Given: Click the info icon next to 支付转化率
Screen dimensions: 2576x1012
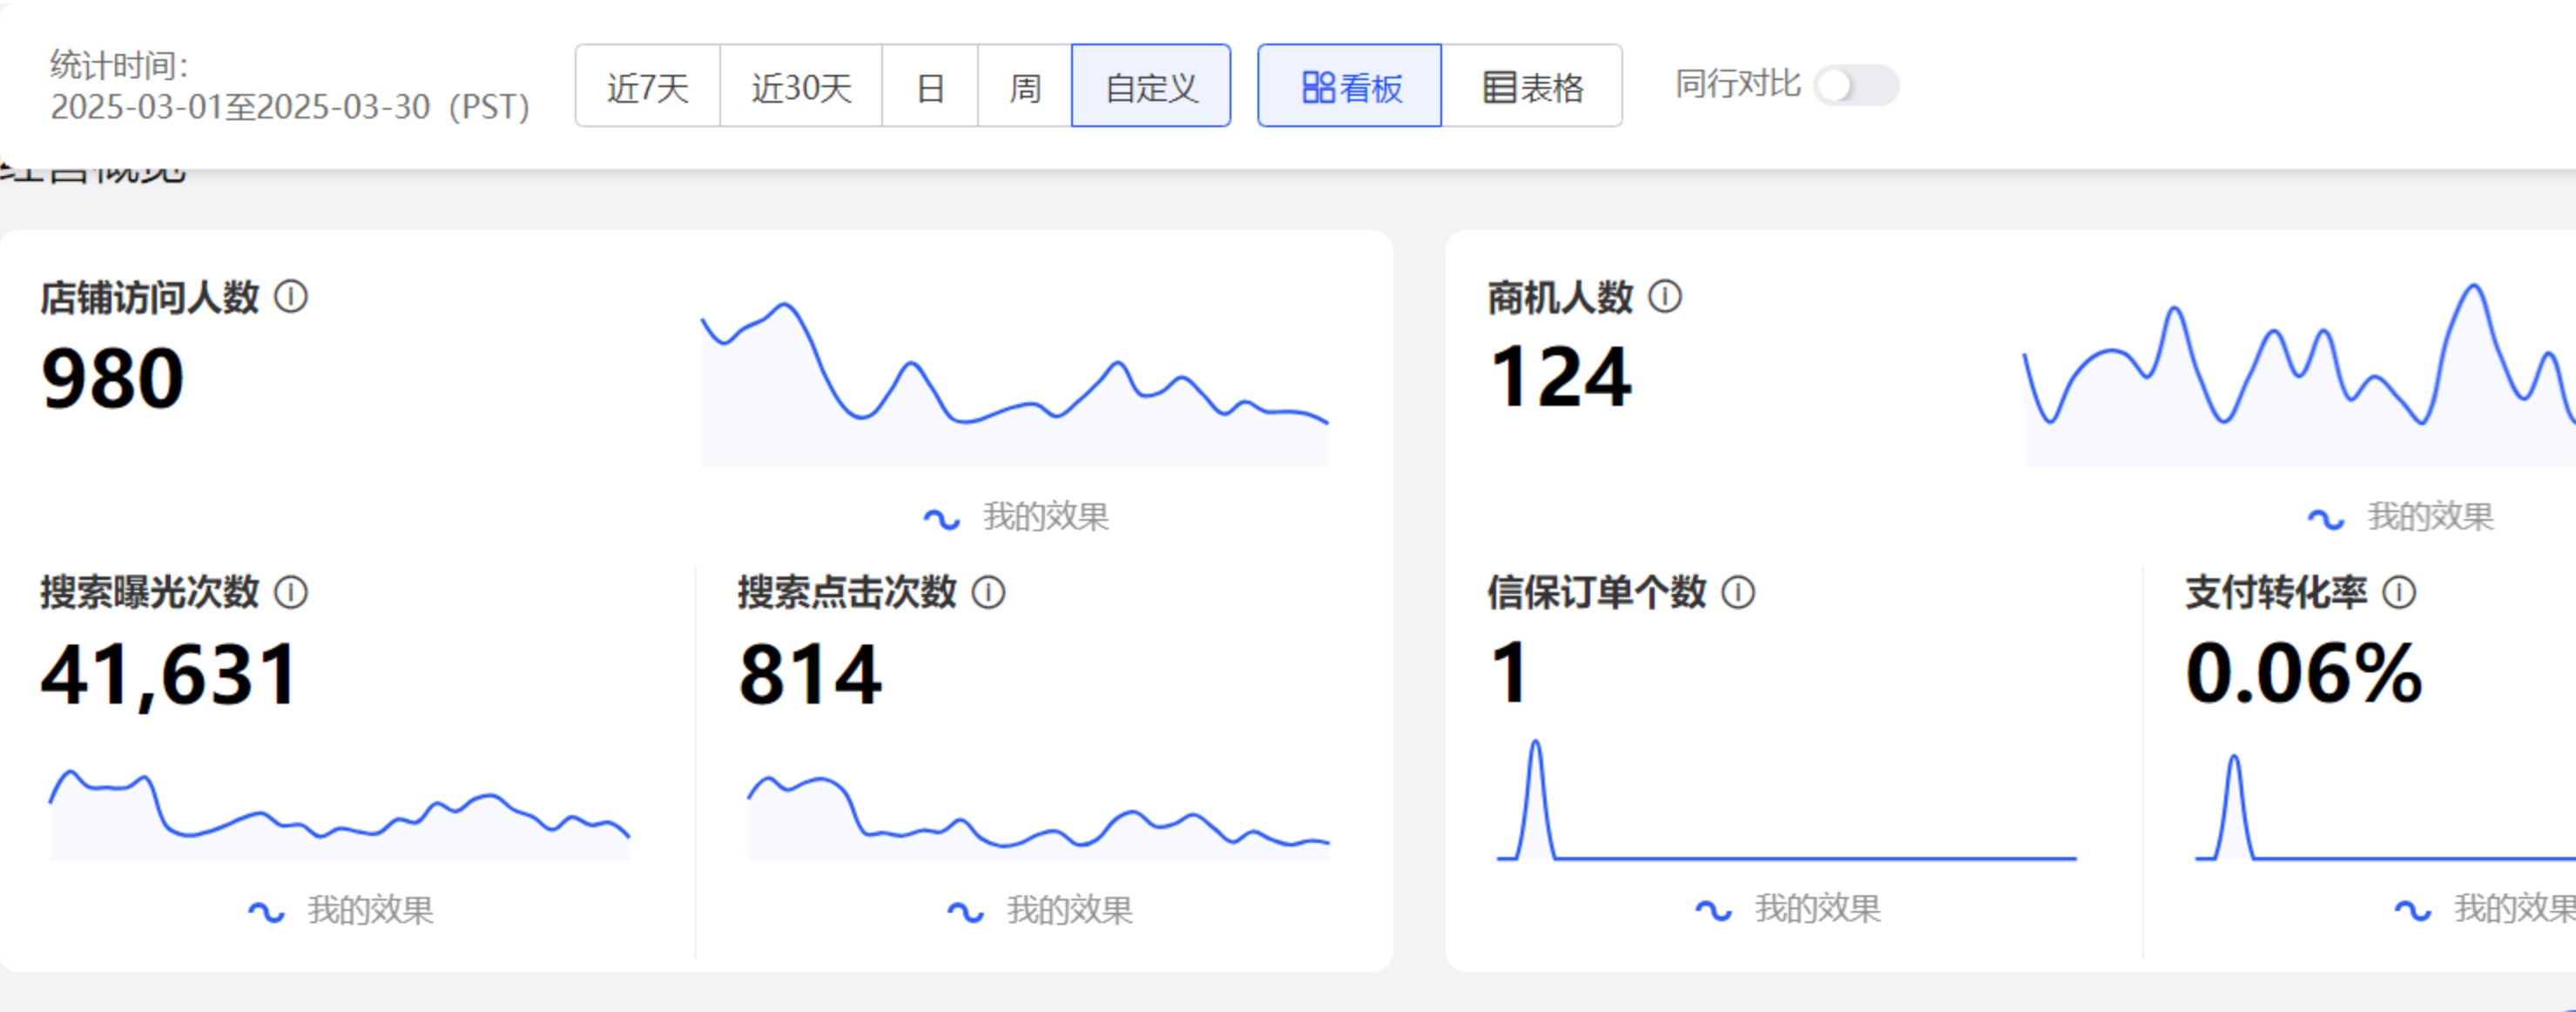Looking at the screenshot, I should click(2398, 593).
